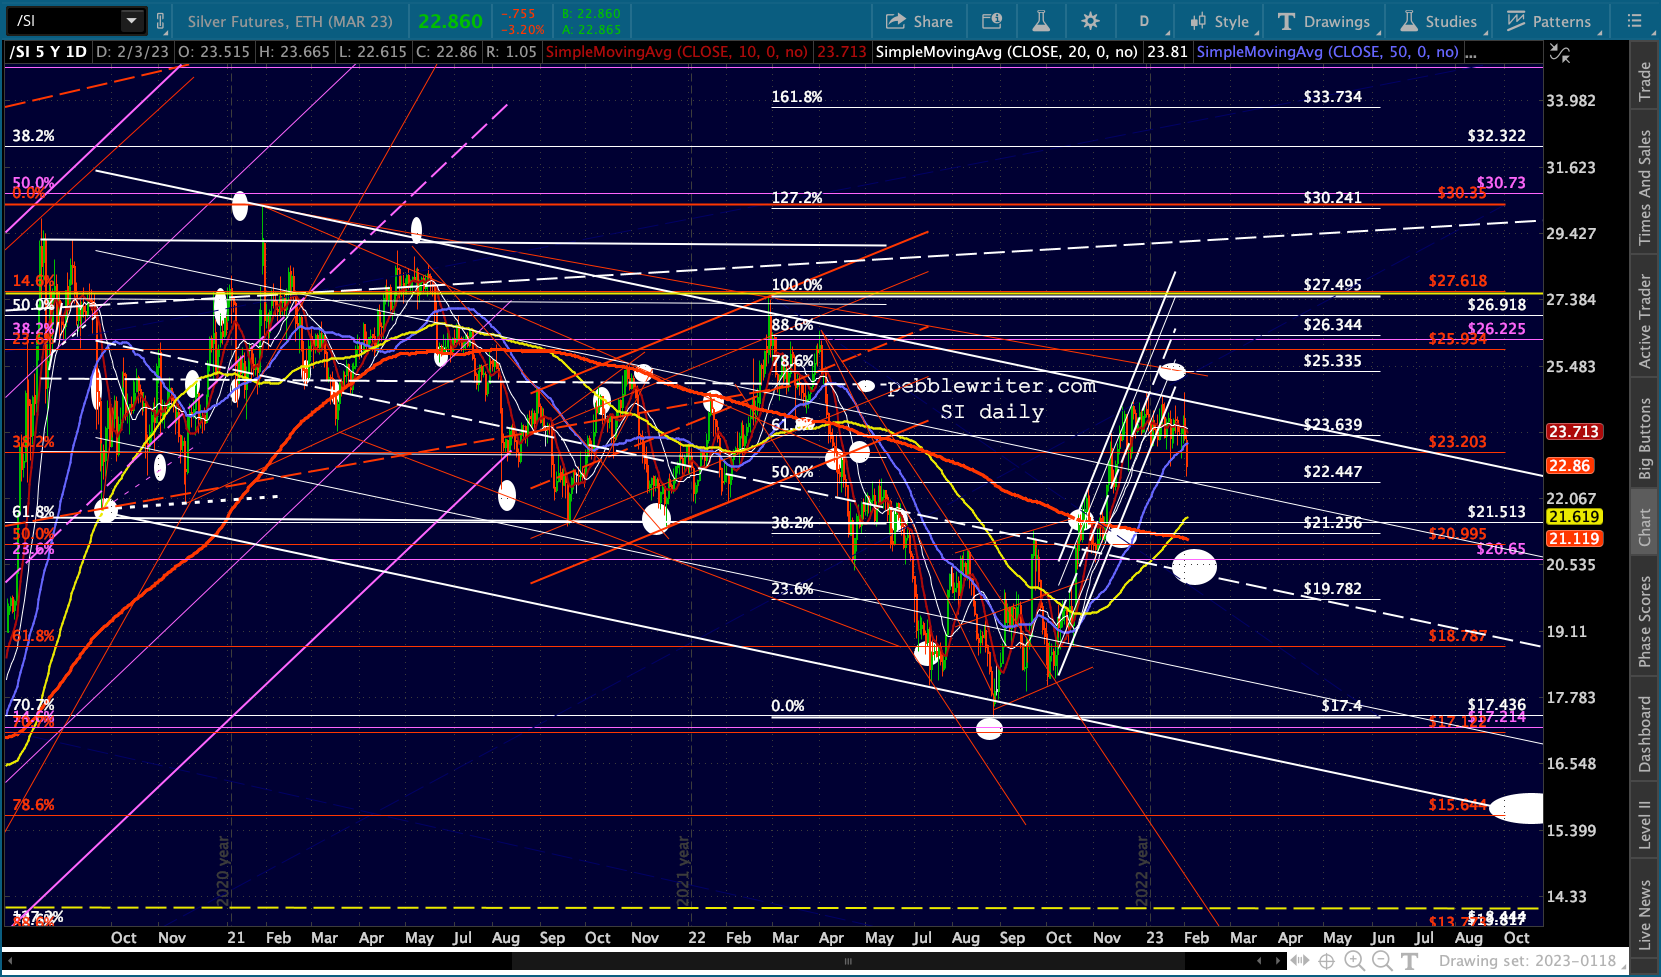Image resolution: width=1661 pixels, height=977 pixels.
Task: Open the Style menu
Action: (1219, 21)
